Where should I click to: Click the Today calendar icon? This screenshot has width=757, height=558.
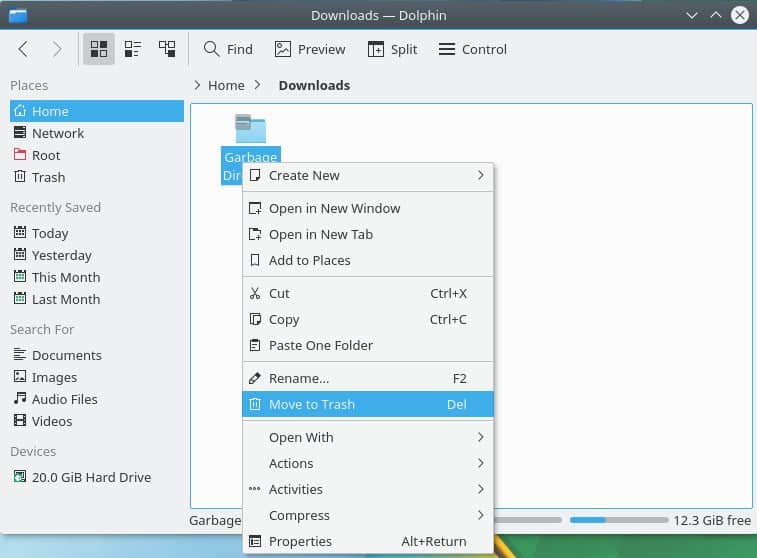(20, 232)
